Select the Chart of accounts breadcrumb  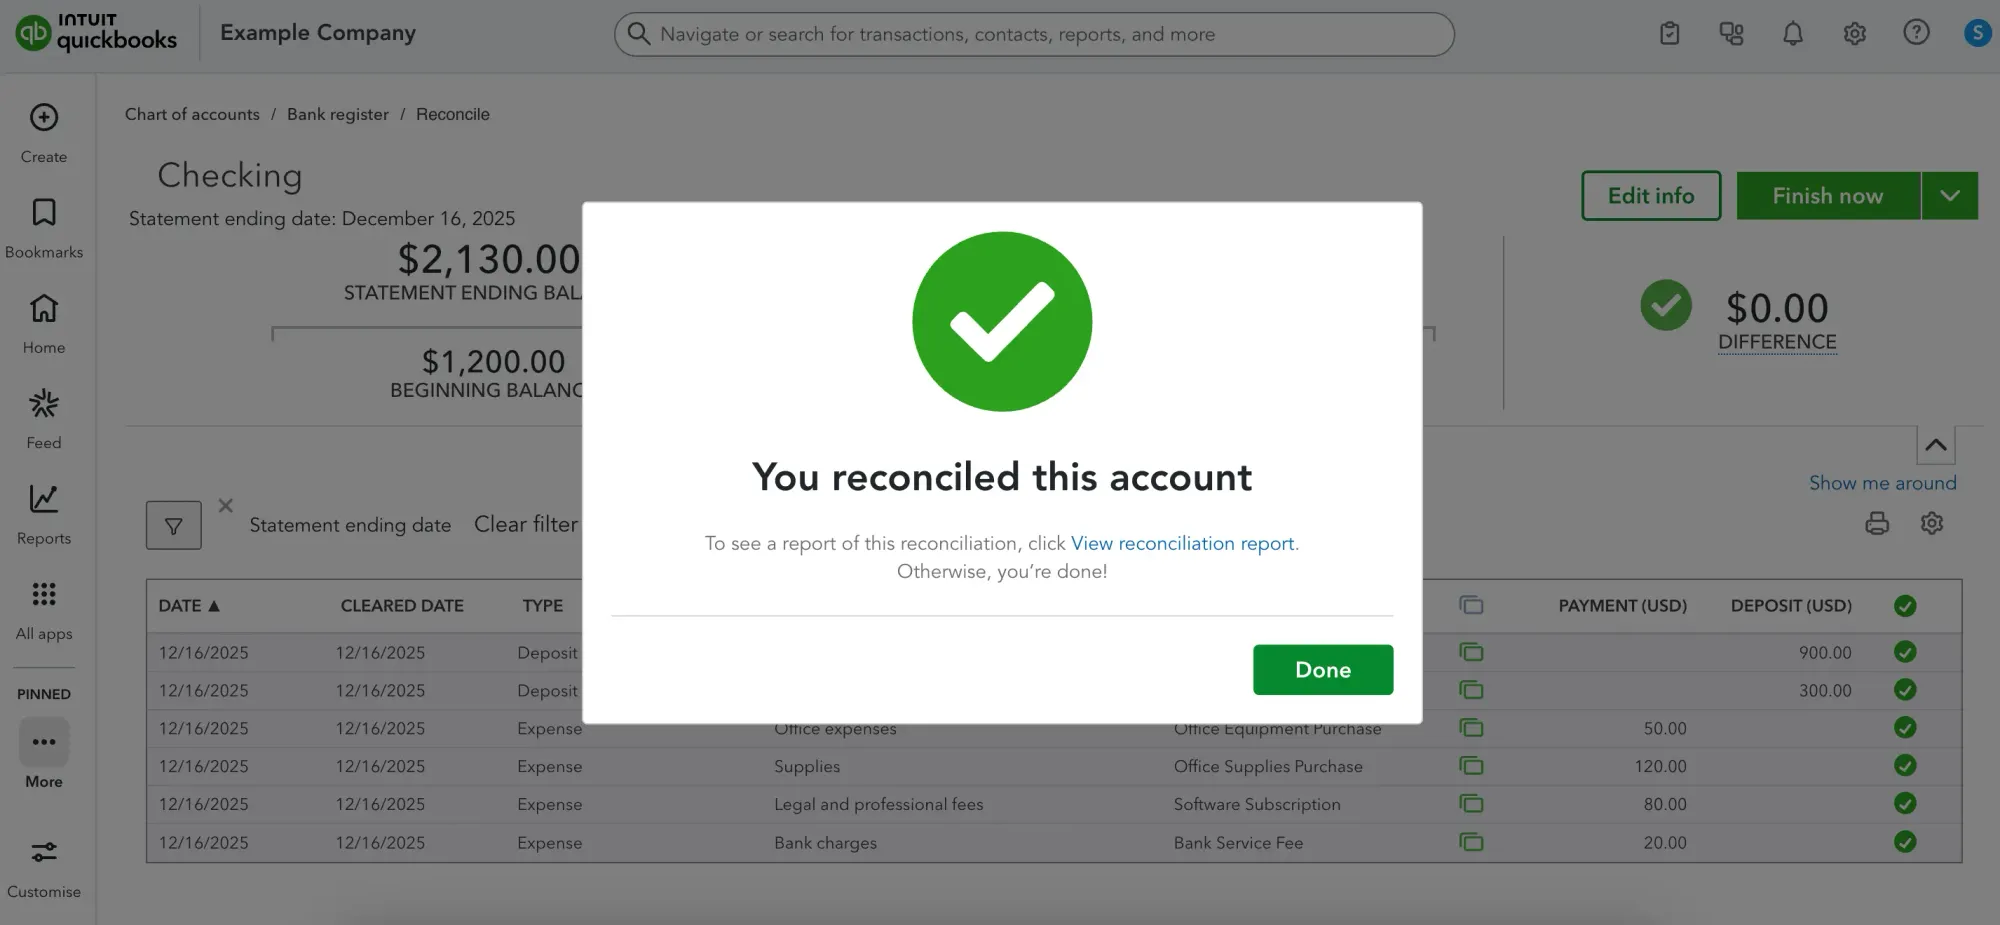click(x=192, y=114)
